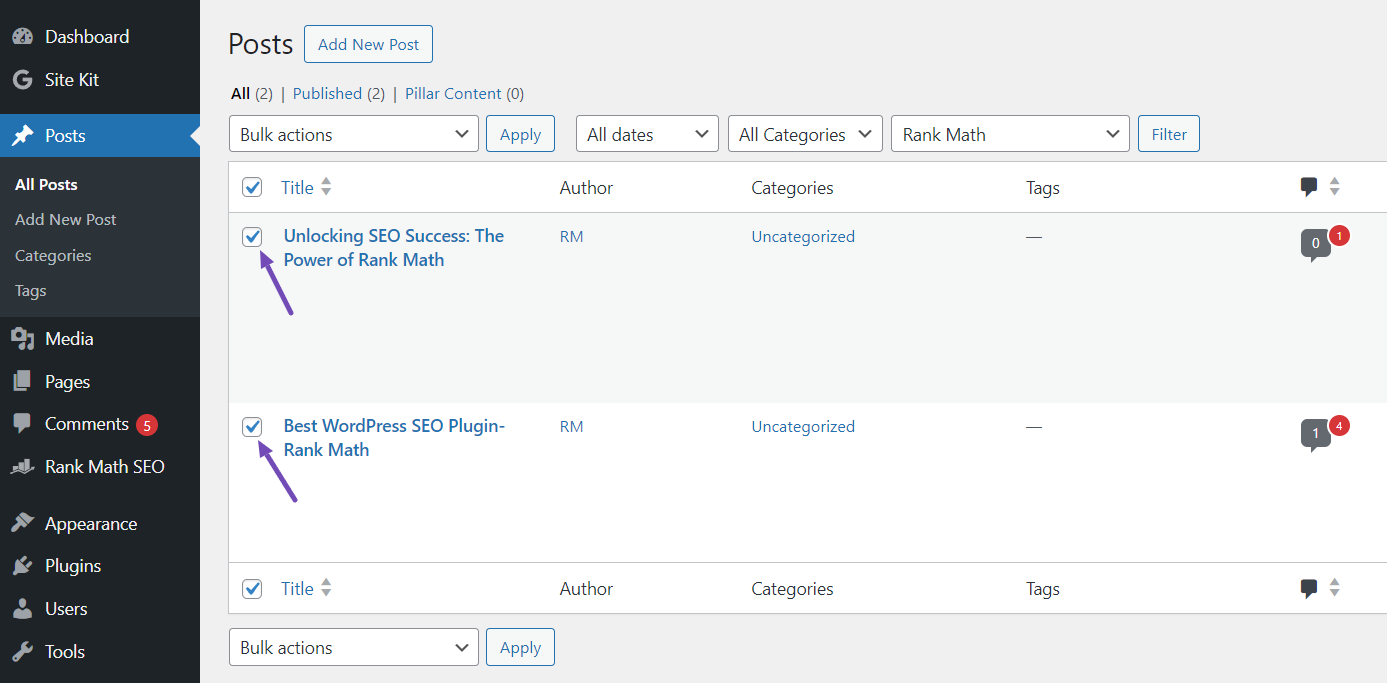
Task: Toggle select-all checkbox in table header
Action: pos(252,187)
